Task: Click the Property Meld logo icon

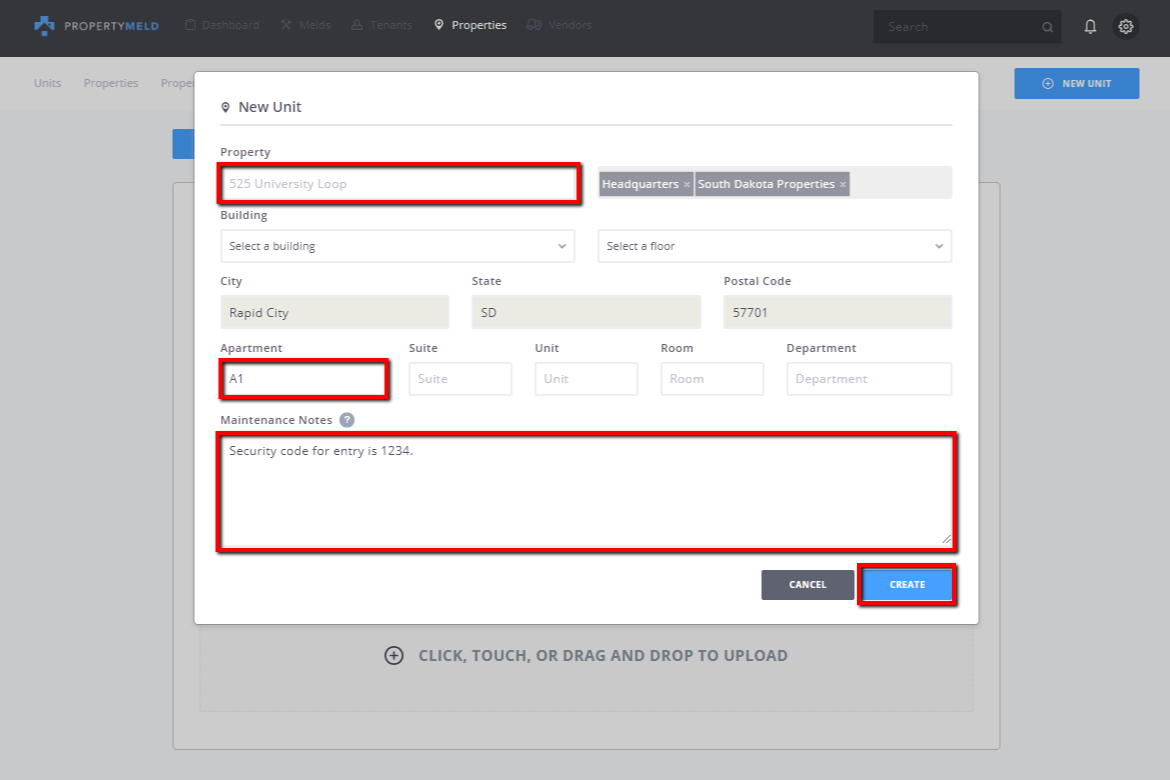Action: 44,26
